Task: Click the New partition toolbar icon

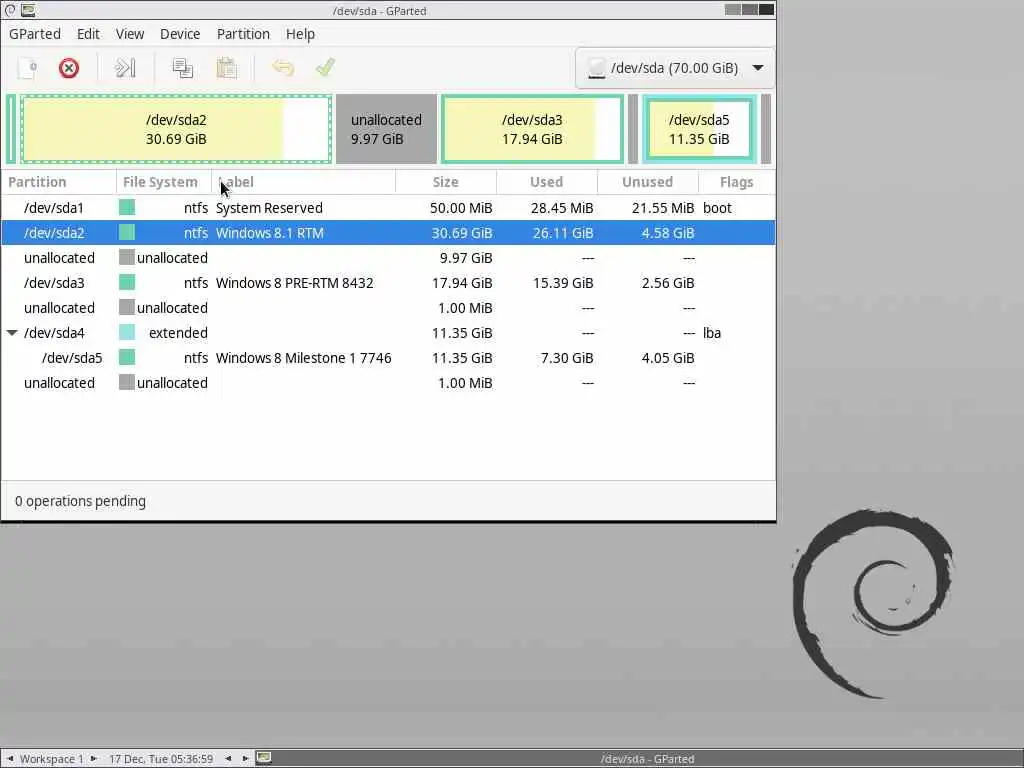Action: [x=27, y=68]
